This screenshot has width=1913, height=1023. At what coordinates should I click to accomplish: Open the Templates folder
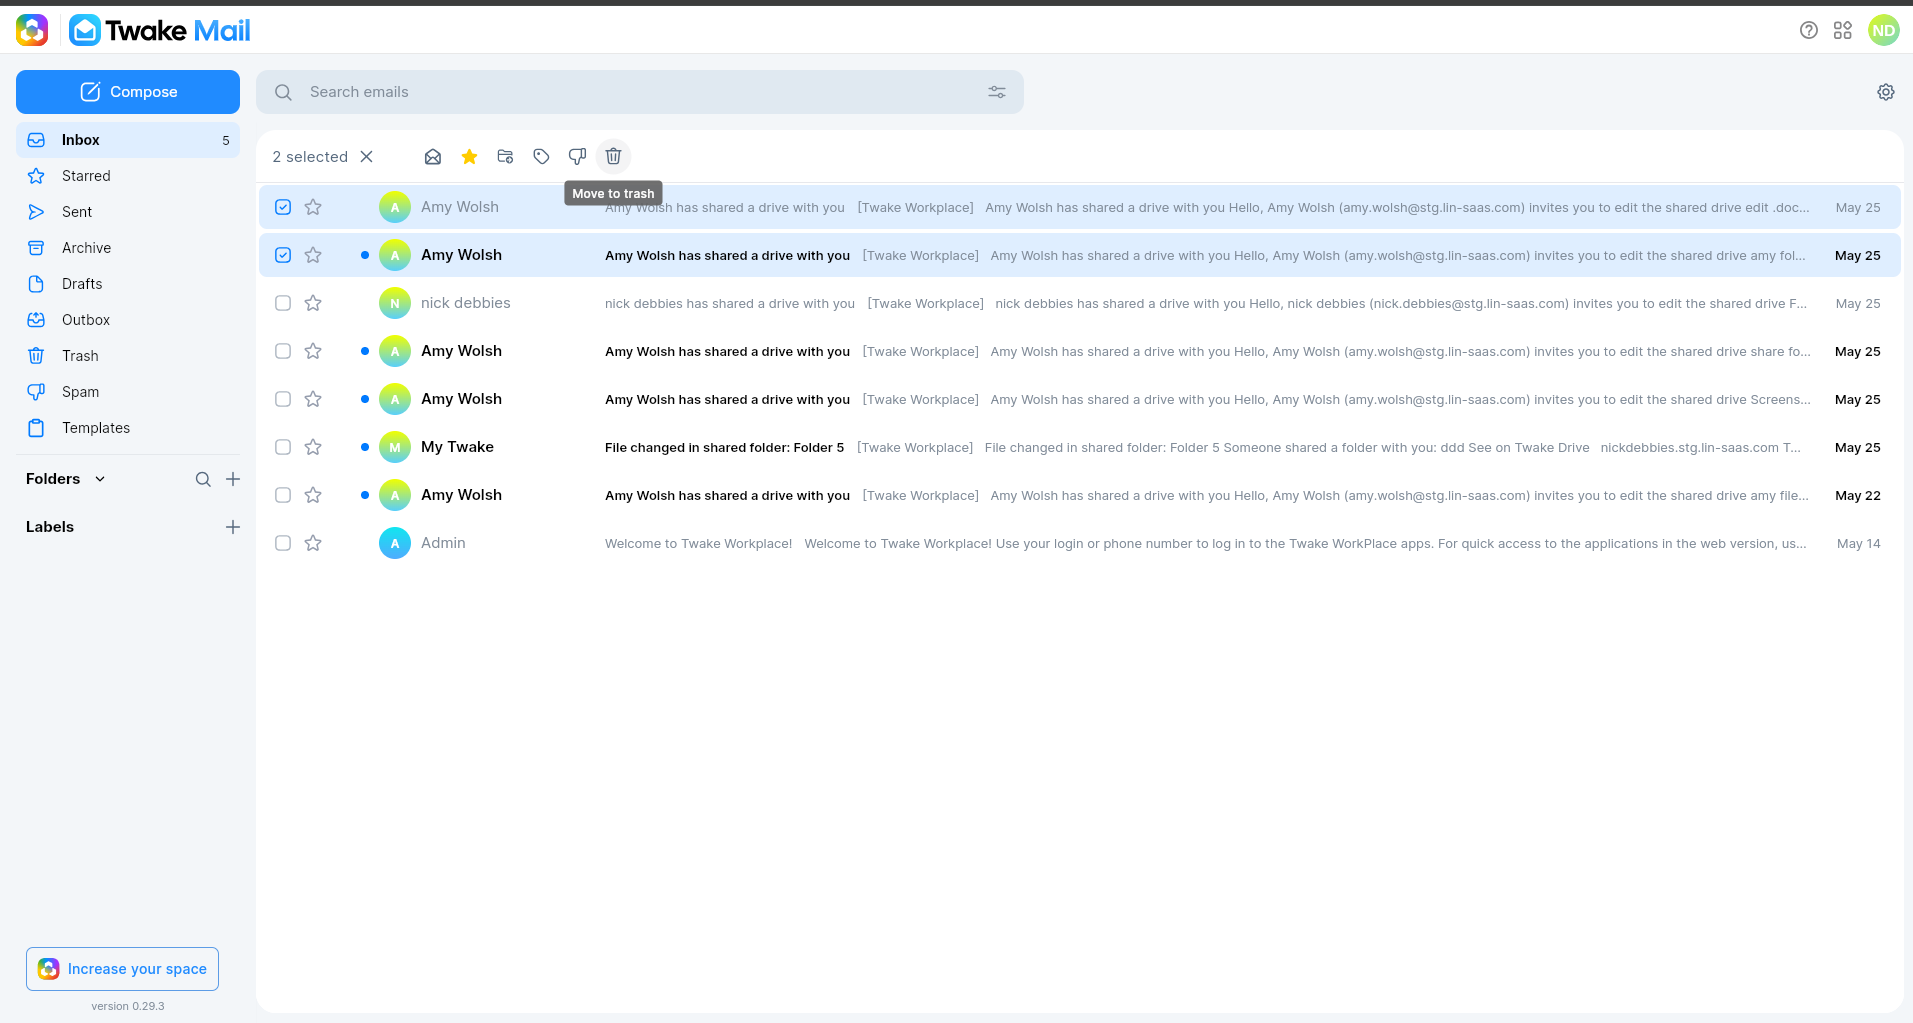tap(128, 428)
